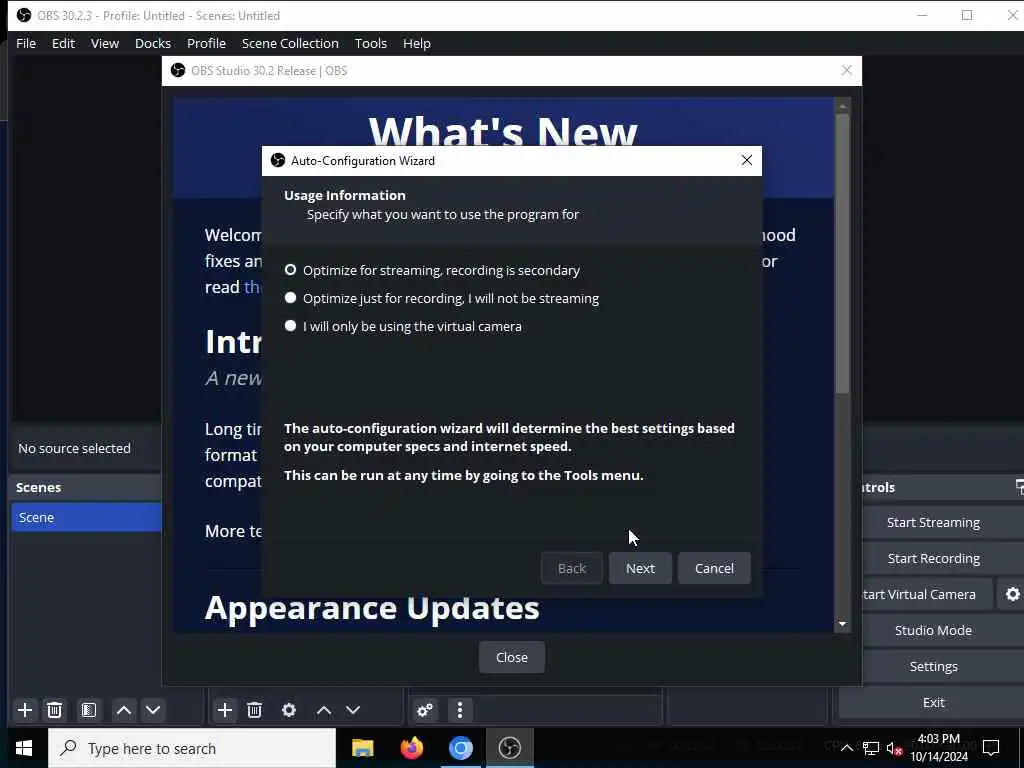The width and height of the screenshot is (1024, 768).
Task: Open audio mixer three-dot menu
Action: [460, 710]
